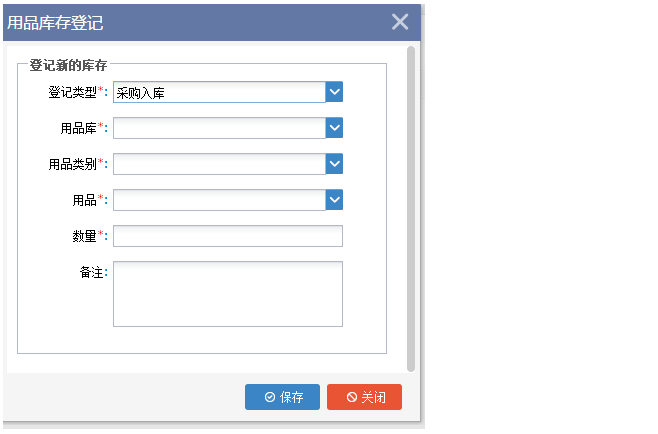Click the 登记类型 label

78,92
